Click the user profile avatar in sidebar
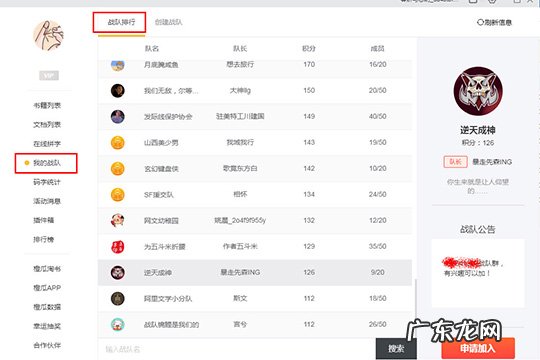Viewport: 540px width, 360px height. tap(49, 36)
